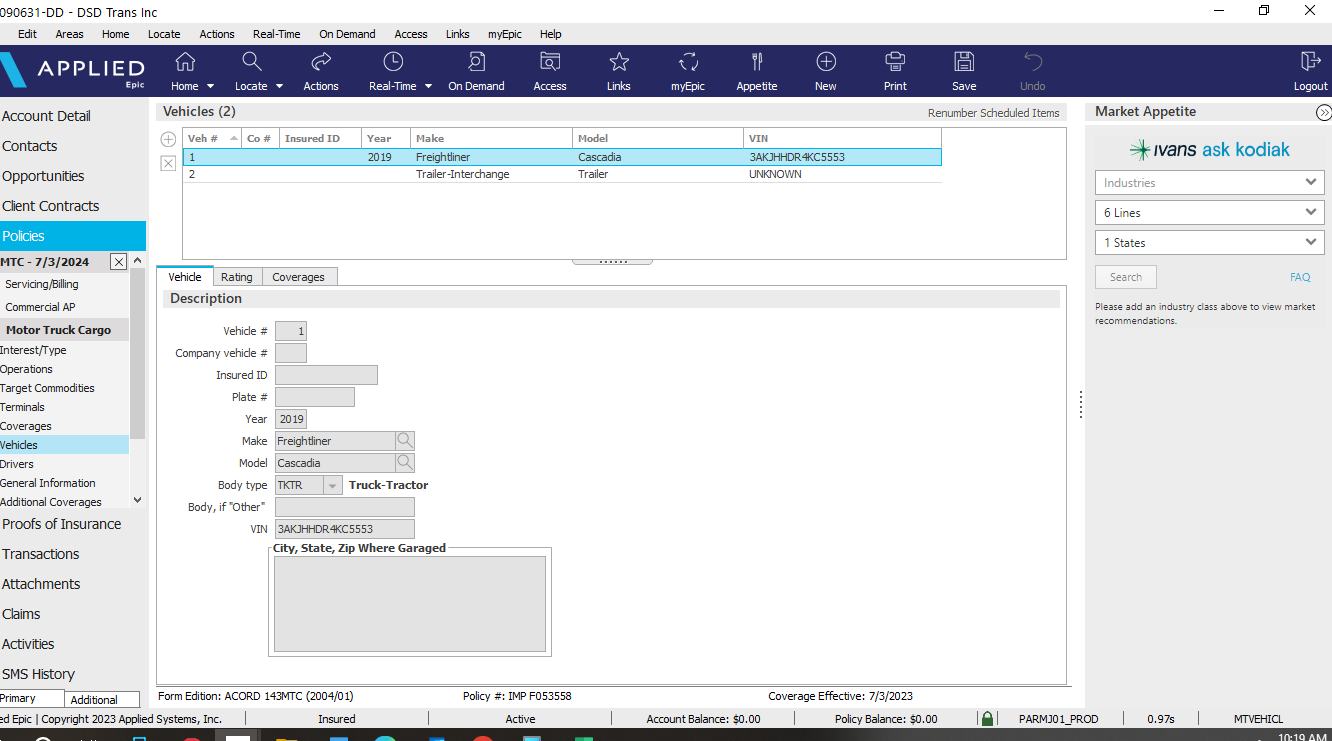Click the Insured ID input field

(x=326, y=375)
